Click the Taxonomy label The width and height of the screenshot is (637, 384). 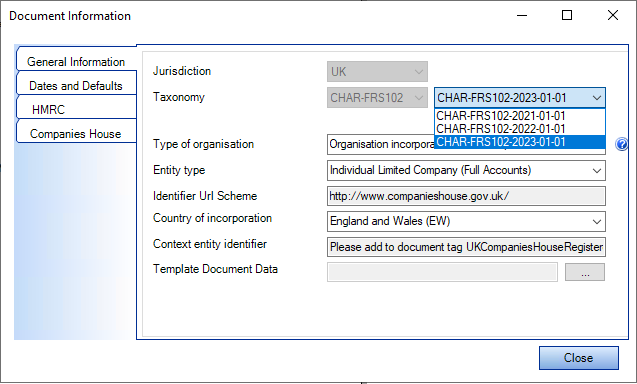[x=179, y=97]
